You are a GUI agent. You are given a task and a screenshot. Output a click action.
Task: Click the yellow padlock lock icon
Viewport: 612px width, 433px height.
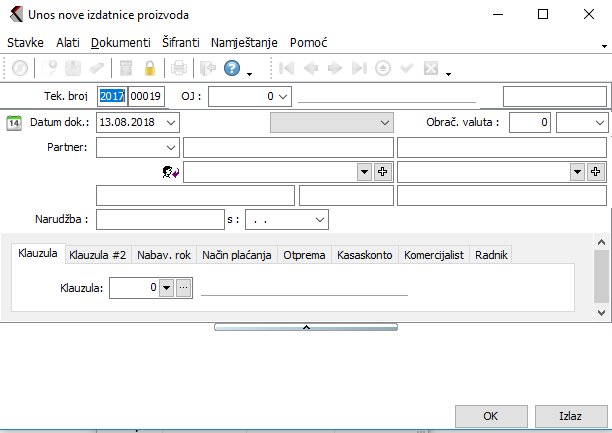tap(150, 69)
